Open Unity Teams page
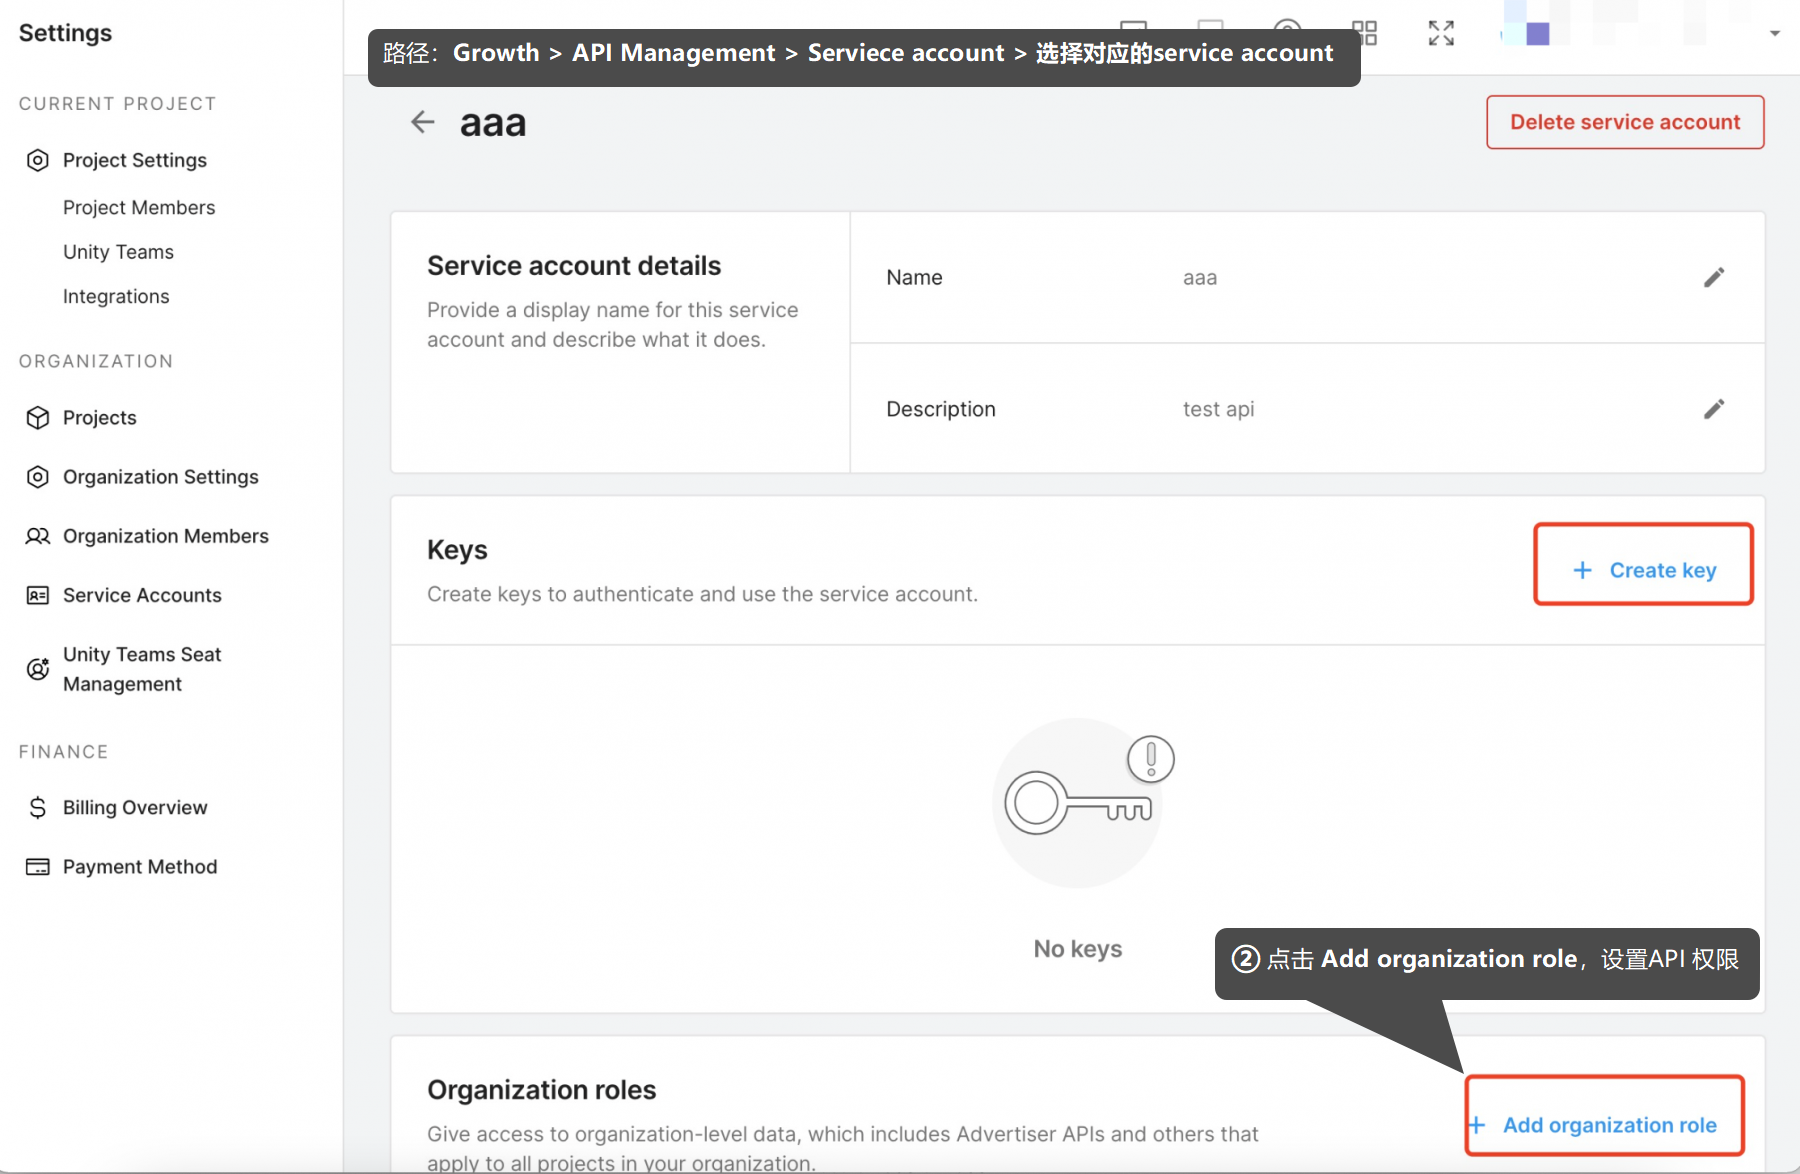 [118, 252]
